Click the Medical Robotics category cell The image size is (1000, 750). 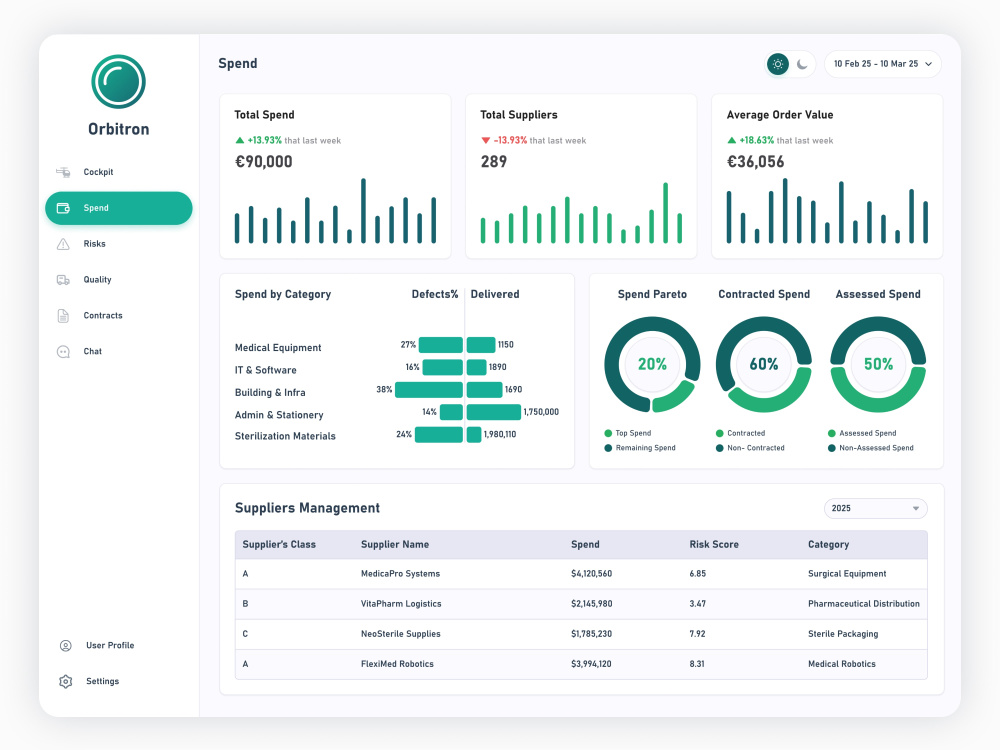[841, 664]
